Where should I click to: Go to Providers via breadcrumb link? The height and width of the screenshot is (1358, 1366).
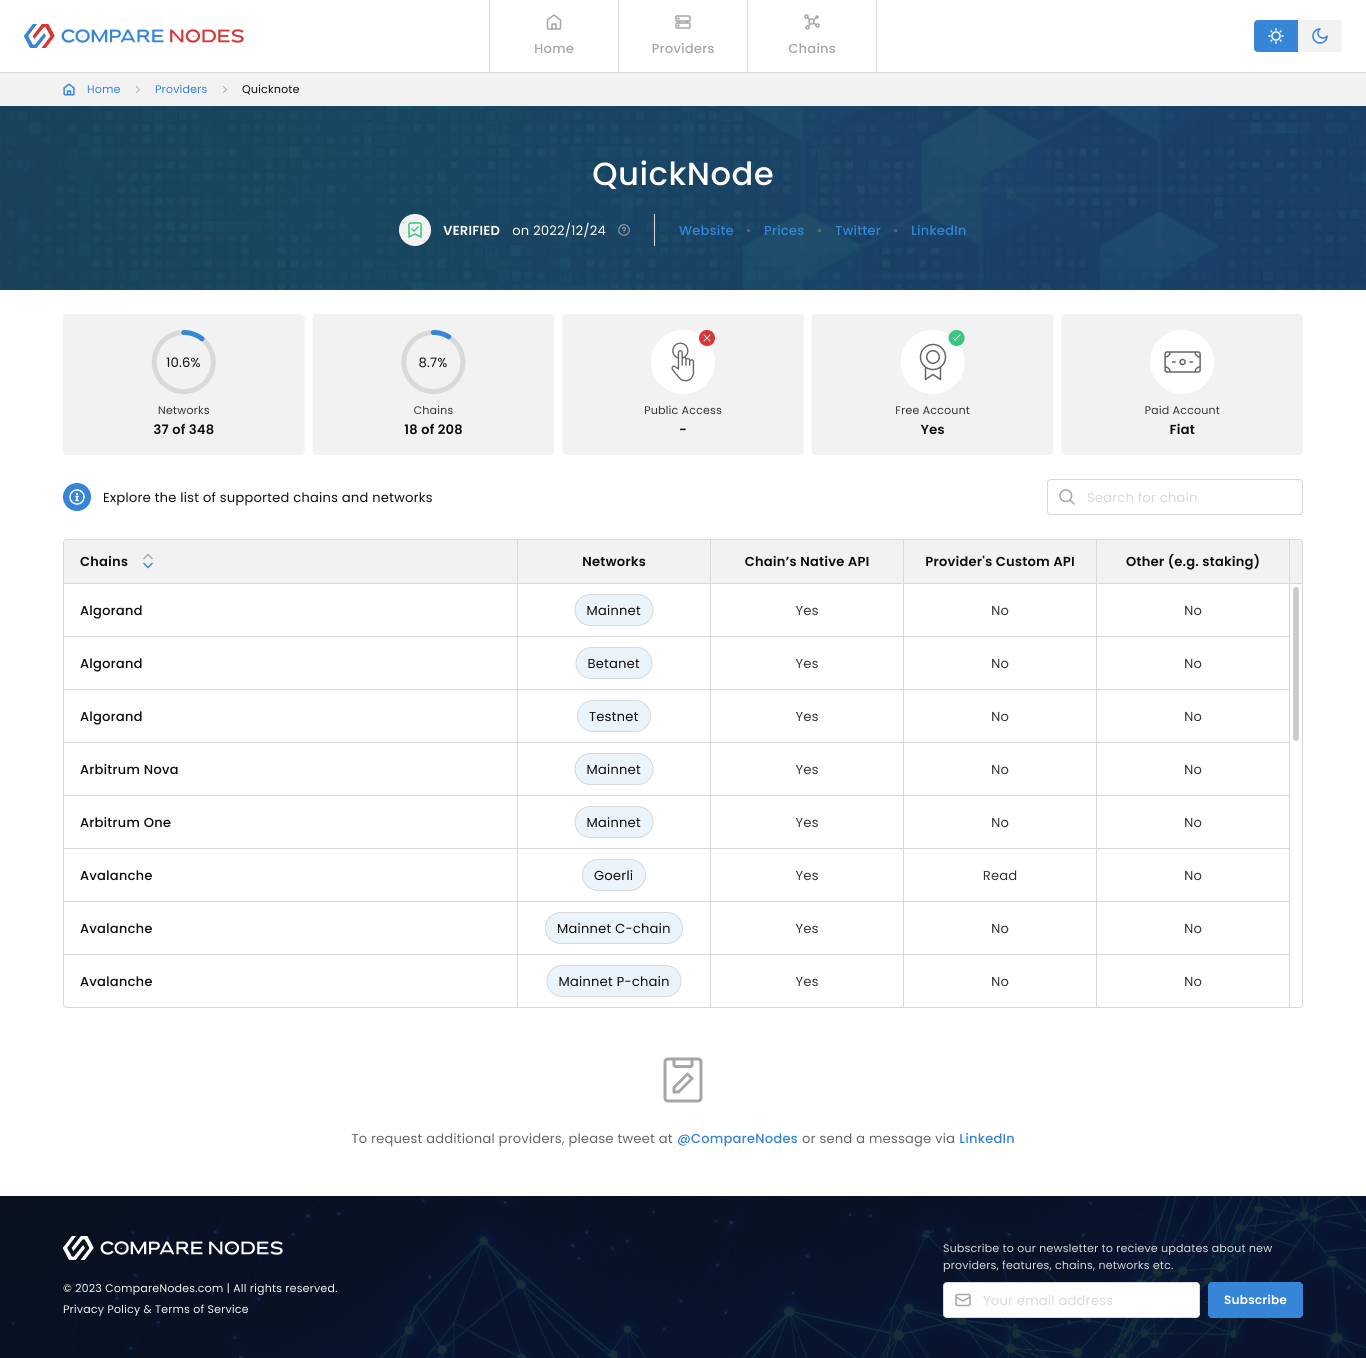tap(181, 89)
